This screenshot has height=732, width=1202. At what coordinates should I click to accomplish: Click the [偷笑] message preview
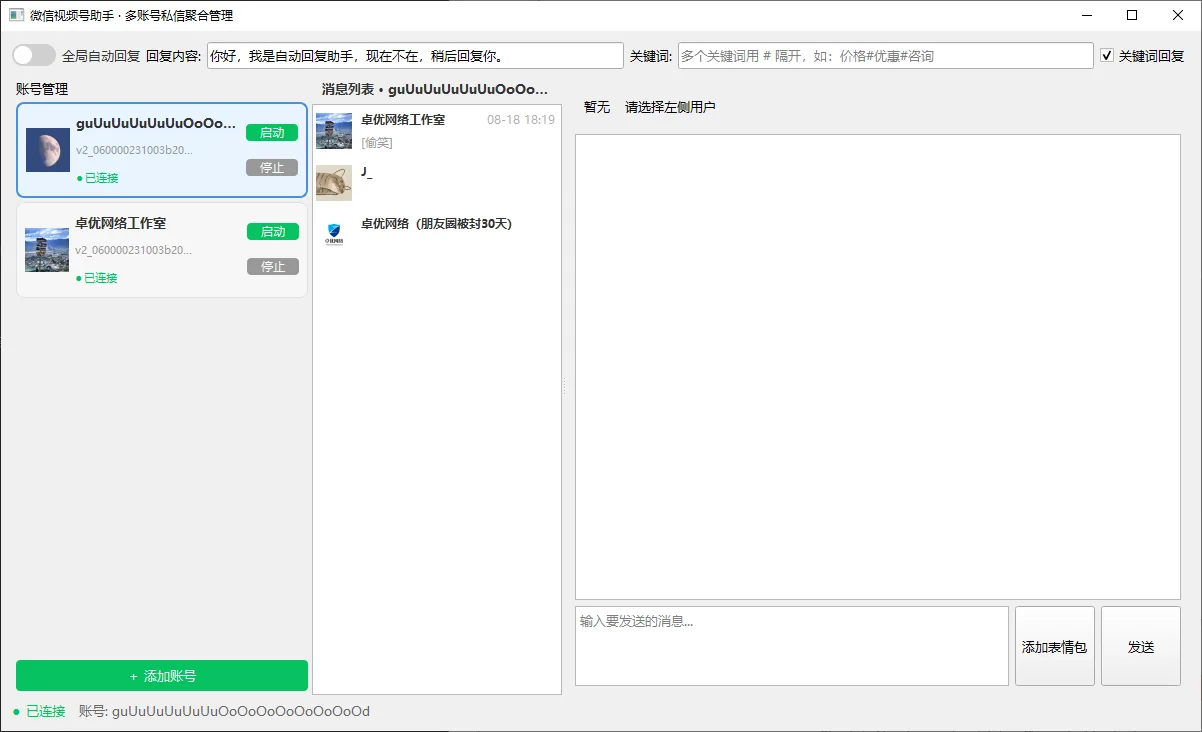(377, 143)
